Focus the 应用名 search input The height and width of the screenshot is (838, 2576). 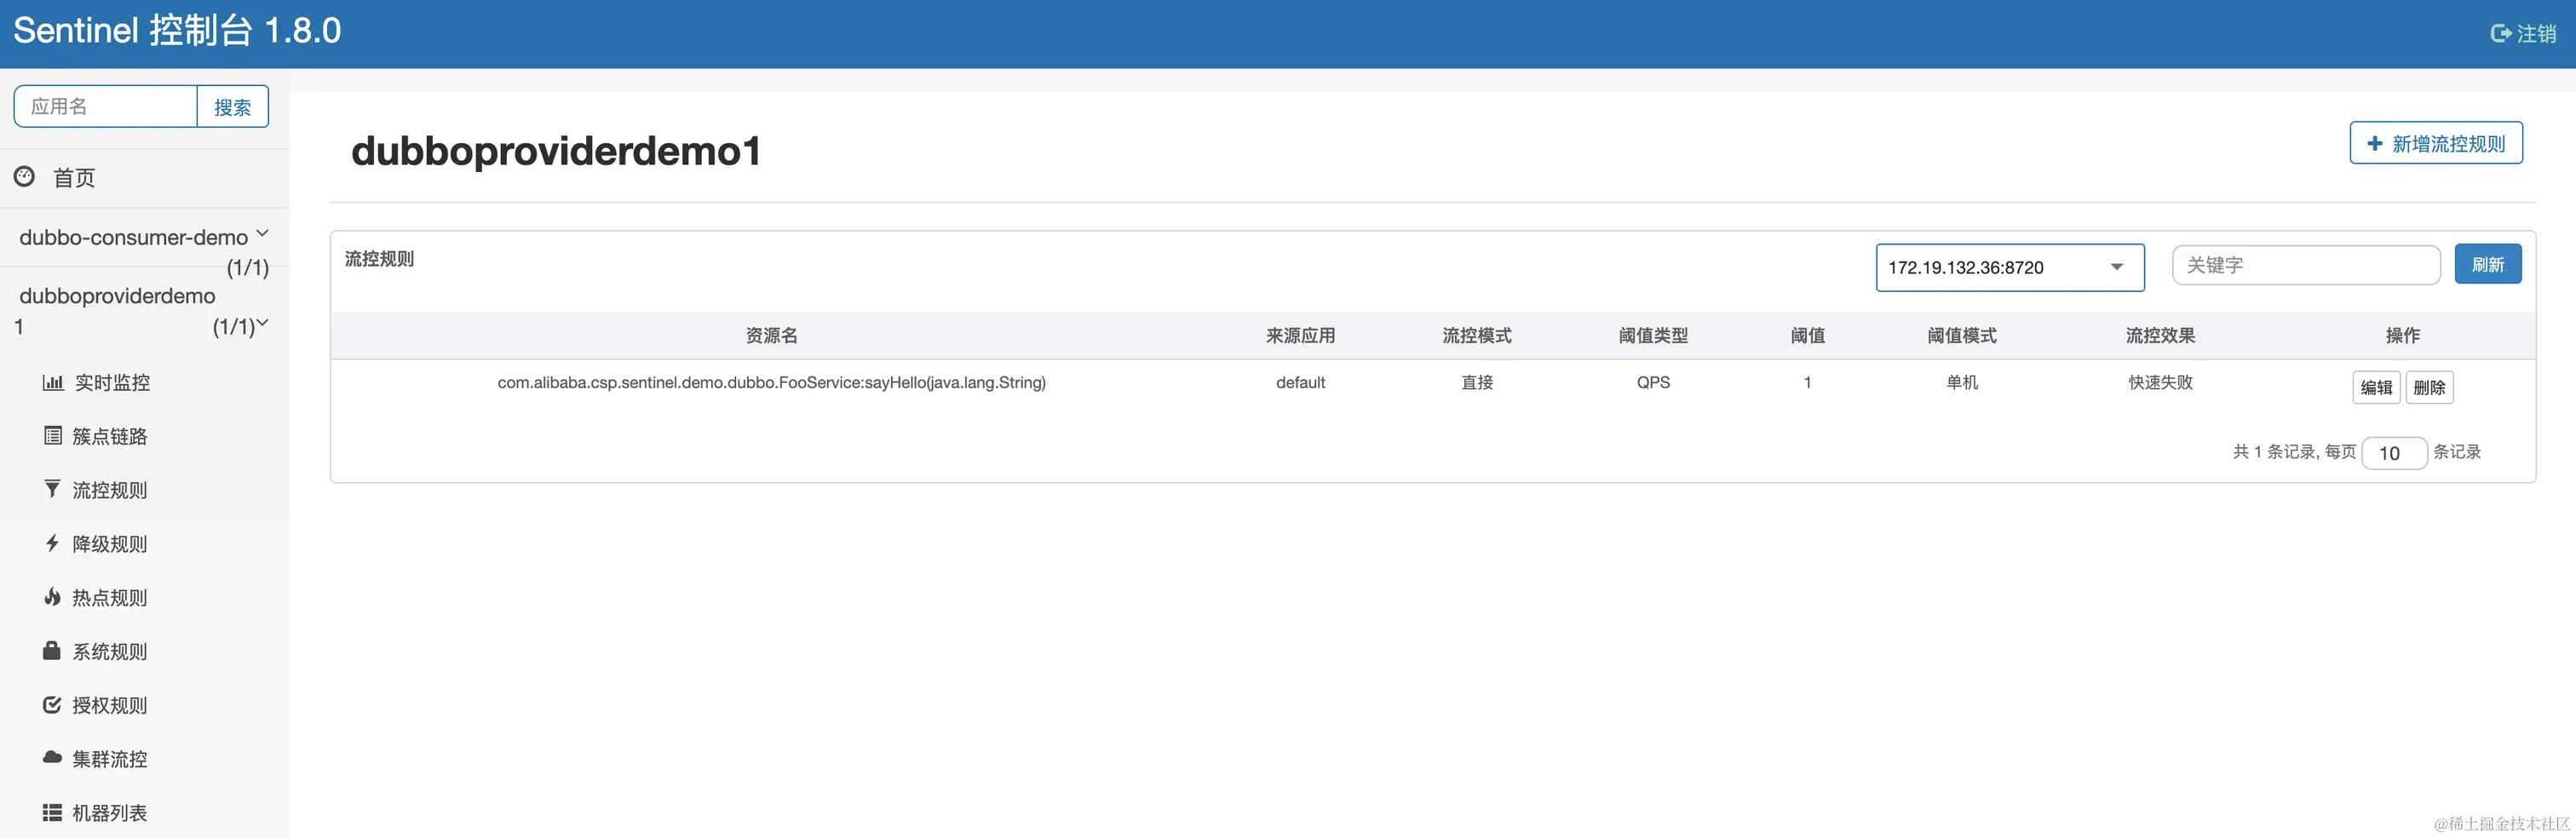(x=105, y=107)
